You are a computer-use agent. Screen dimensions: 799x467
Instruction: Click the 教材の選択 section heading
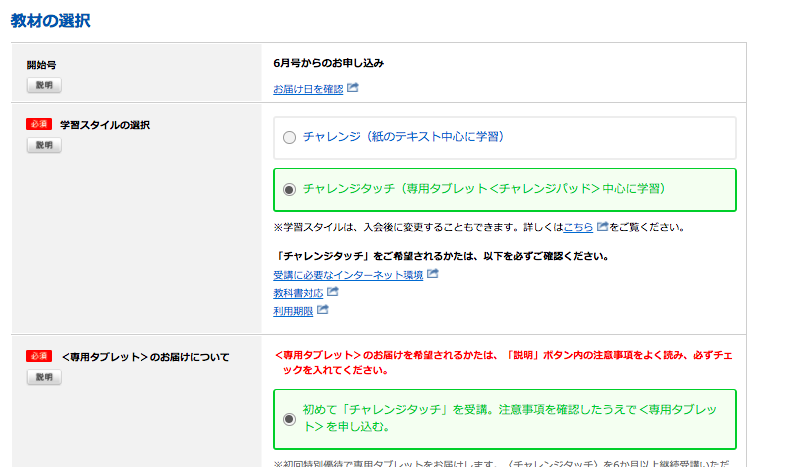(51, 19)
